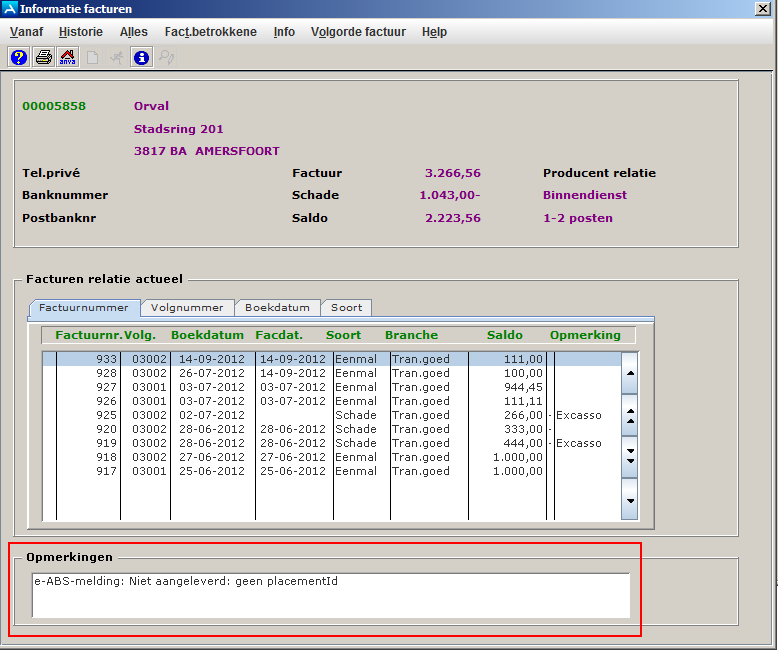Click the greyed-out person search icon

(x=166, y=58)
